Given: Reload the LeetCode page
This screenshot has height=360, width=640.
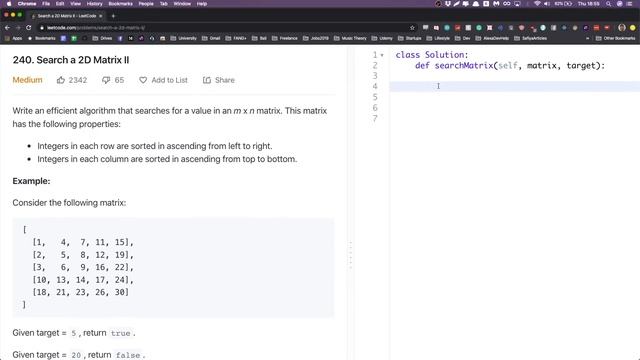Looking at the screenshot, I should click(x=29, y=28).
